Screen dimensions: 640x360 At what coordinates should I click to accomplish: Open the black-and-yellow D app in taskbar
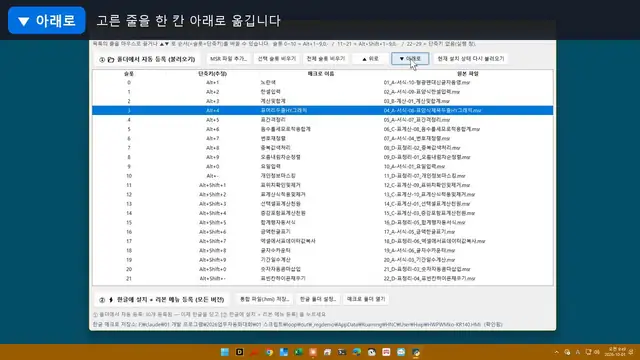pyautogui.click(x=240, y=352)
